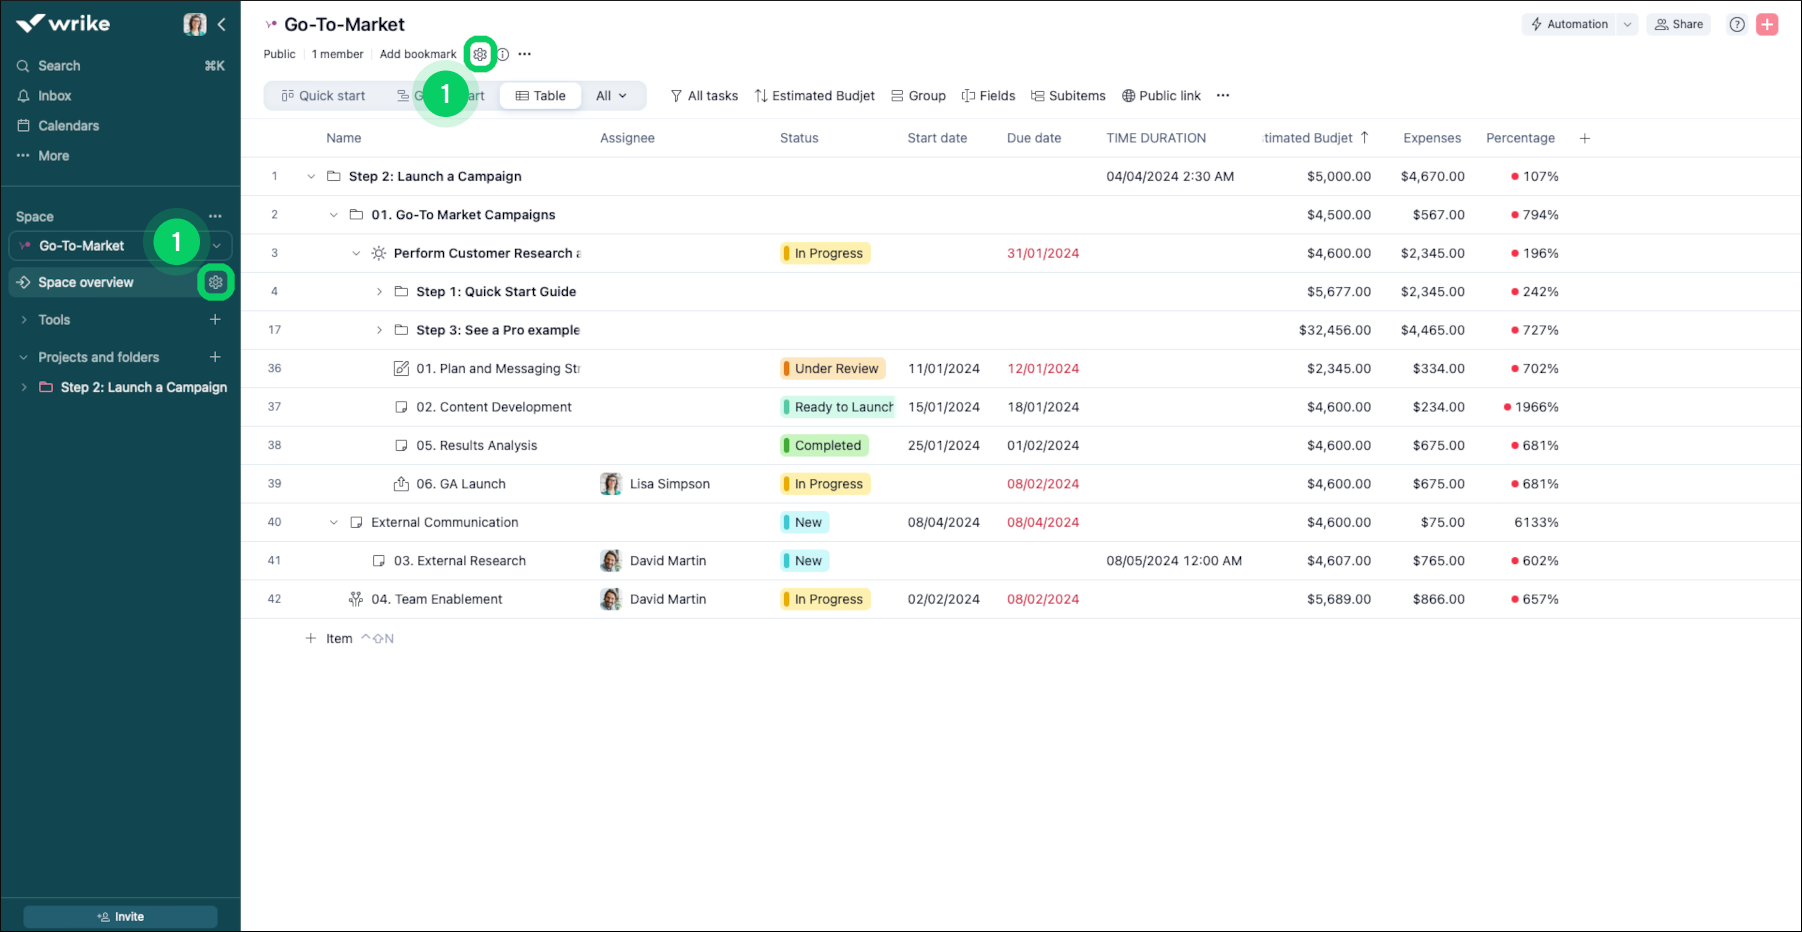Open the help question mark icon

click(x=1737, y=25)
